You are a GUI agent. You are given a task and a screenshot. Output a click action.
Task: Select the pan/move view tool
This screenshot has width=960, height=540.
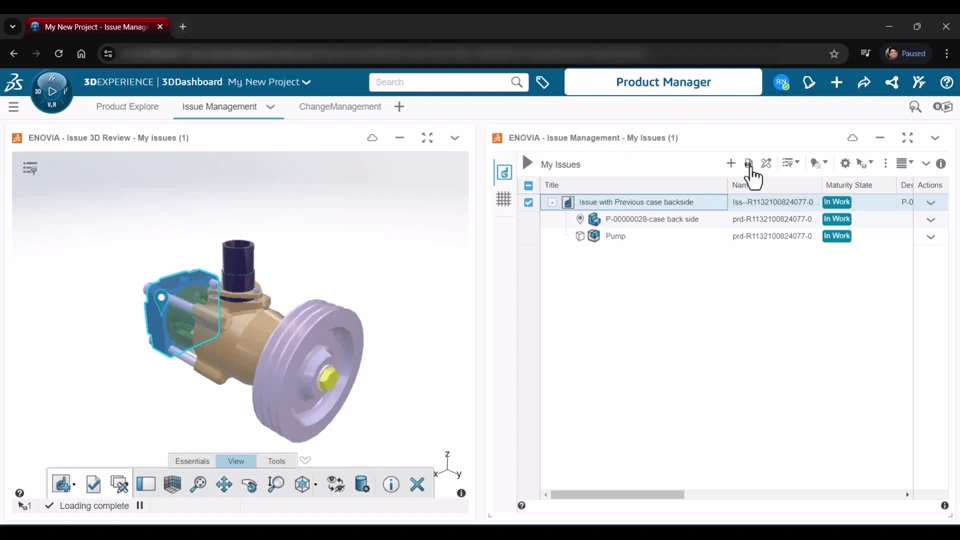tap(224, 485)
